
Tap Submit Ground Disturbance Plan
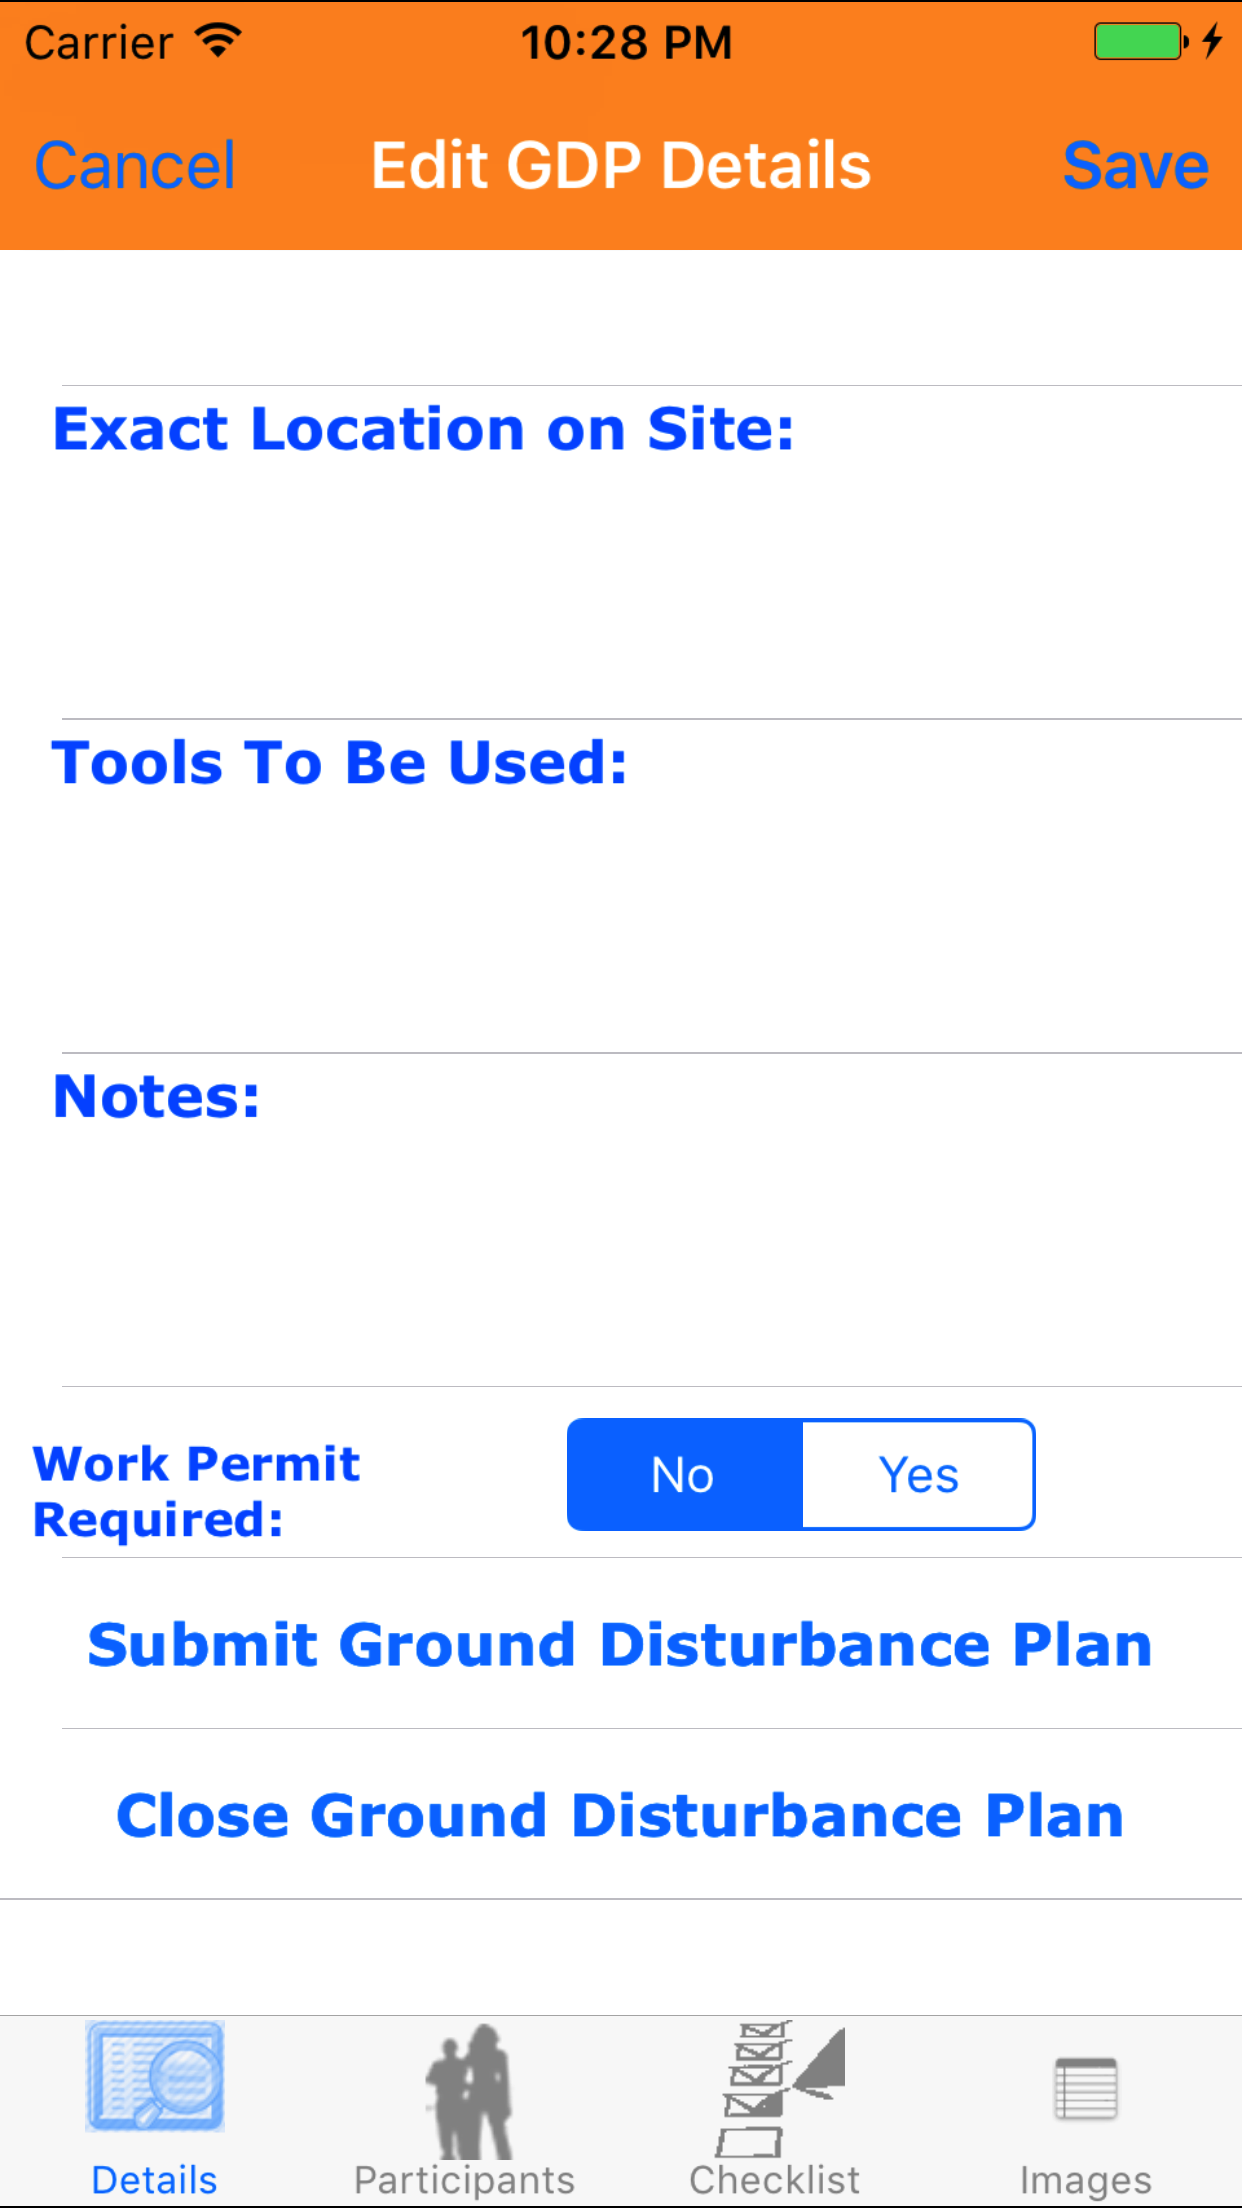coord(621,1645)
